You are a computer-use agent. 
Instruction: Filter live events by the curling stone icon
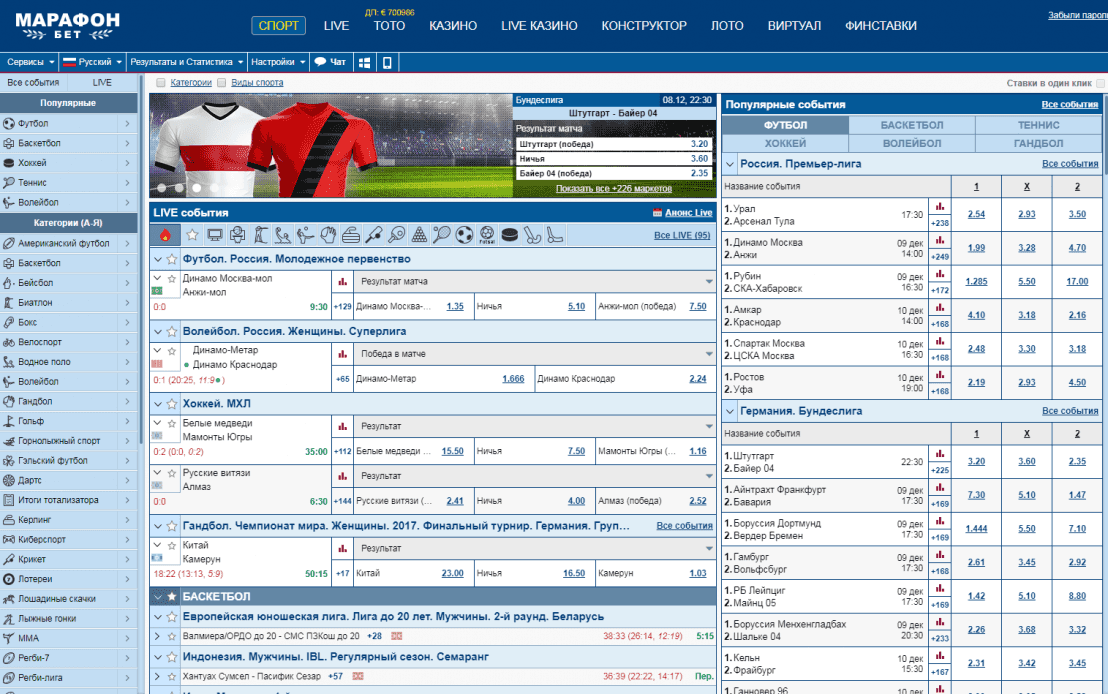click(351, 235)
